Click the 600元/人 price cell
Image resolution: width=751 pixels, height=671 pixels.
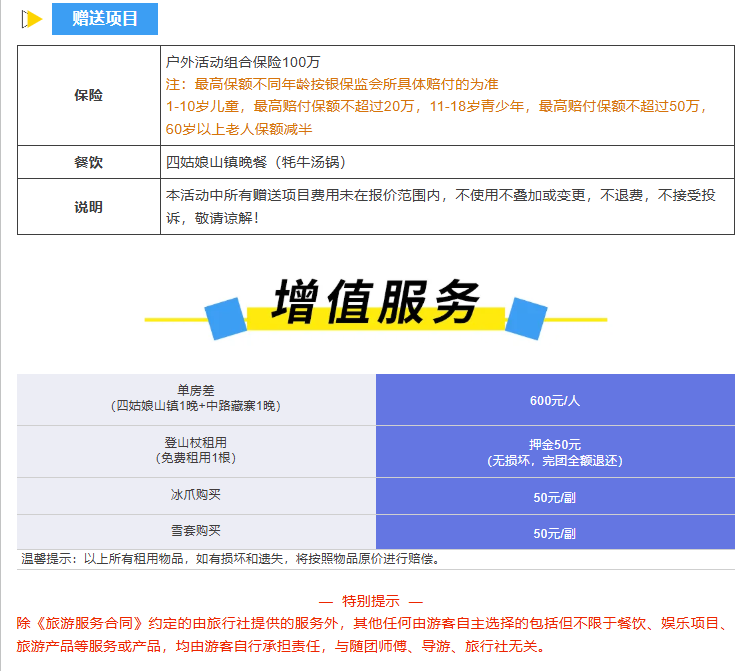coord(554,400)
